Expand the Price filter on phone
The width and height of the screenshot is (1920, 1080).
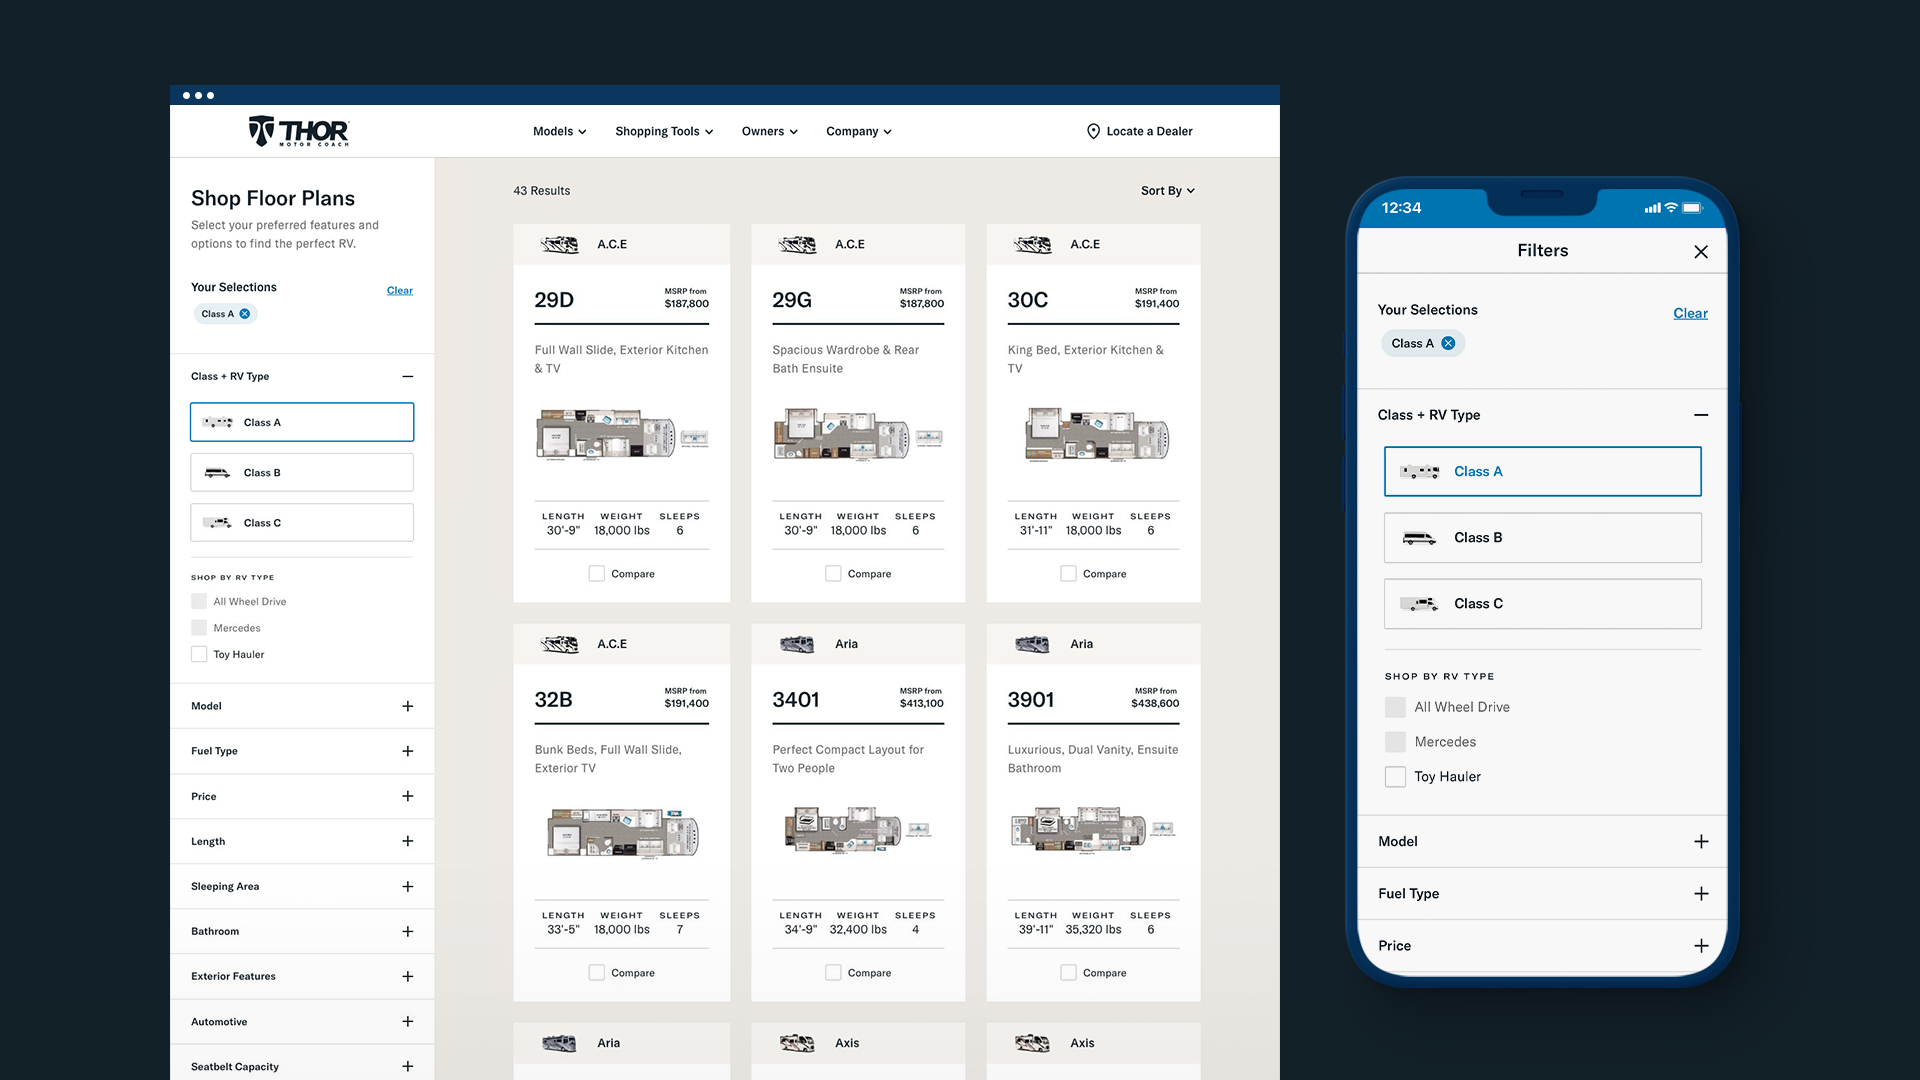point(1701,946)
